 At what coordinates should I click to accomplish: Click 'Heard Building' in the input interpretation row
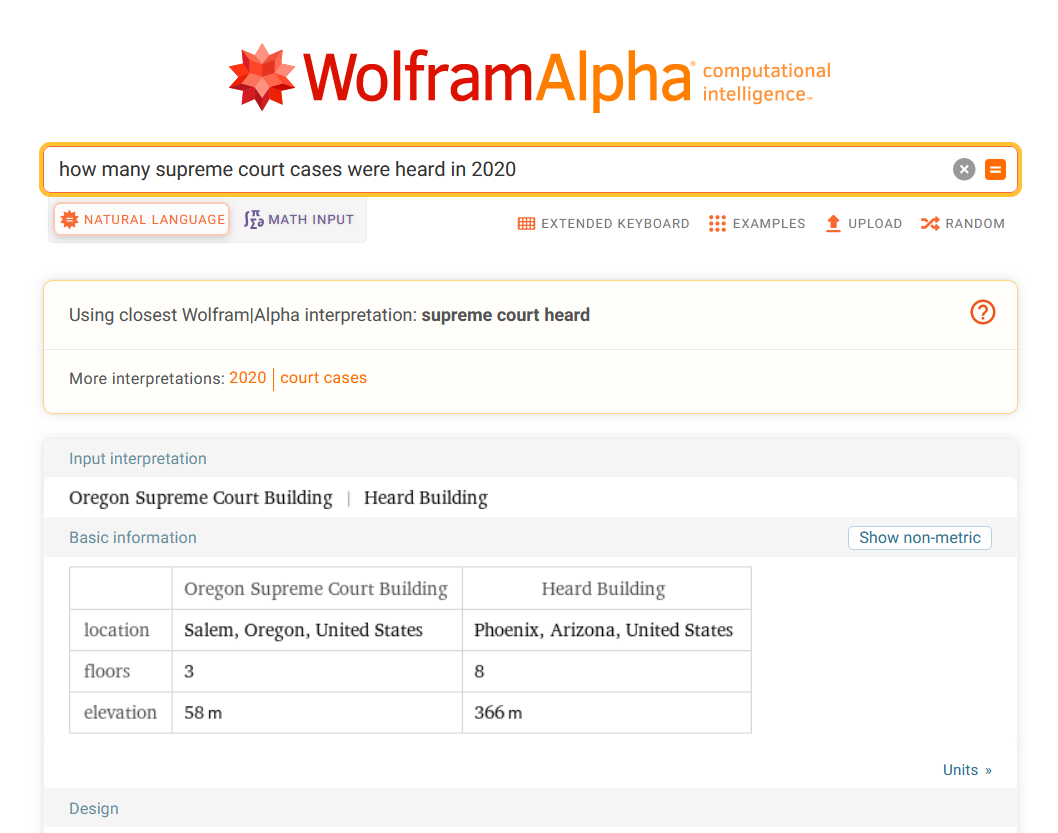[x=426, y=498]
